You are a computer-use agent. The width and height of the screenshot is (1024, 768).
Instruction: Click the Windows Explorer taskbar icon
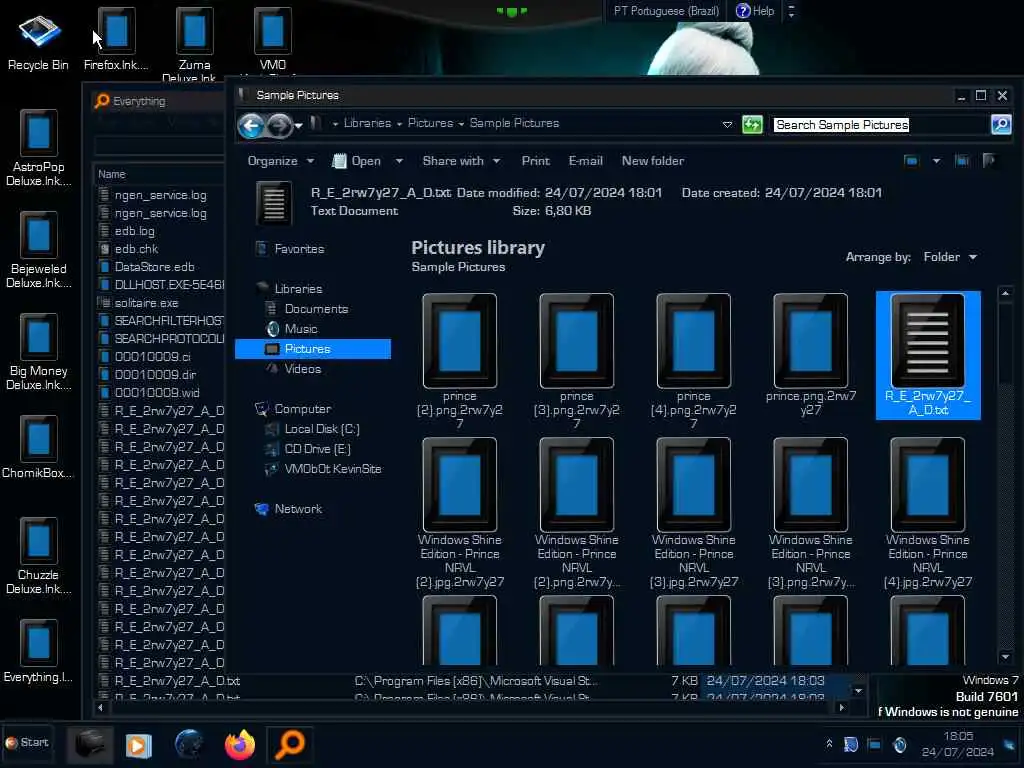coord(89,744)
